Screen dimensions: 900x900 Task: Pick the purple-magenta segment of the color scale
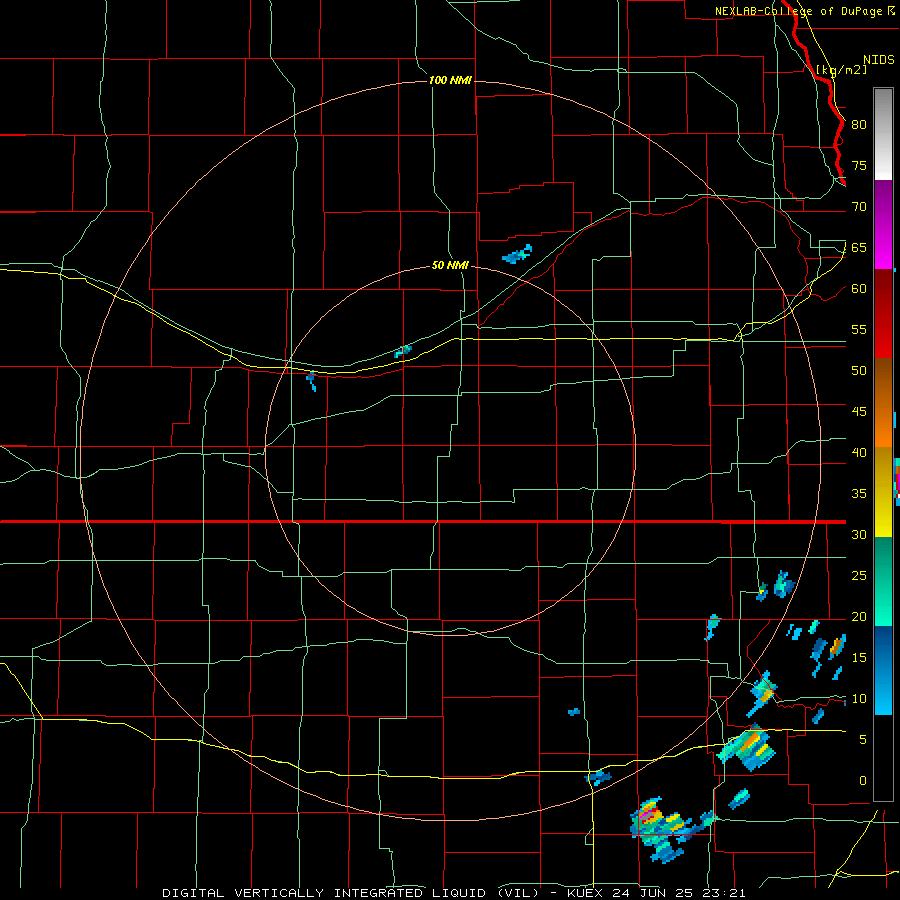tap(883, 224)
